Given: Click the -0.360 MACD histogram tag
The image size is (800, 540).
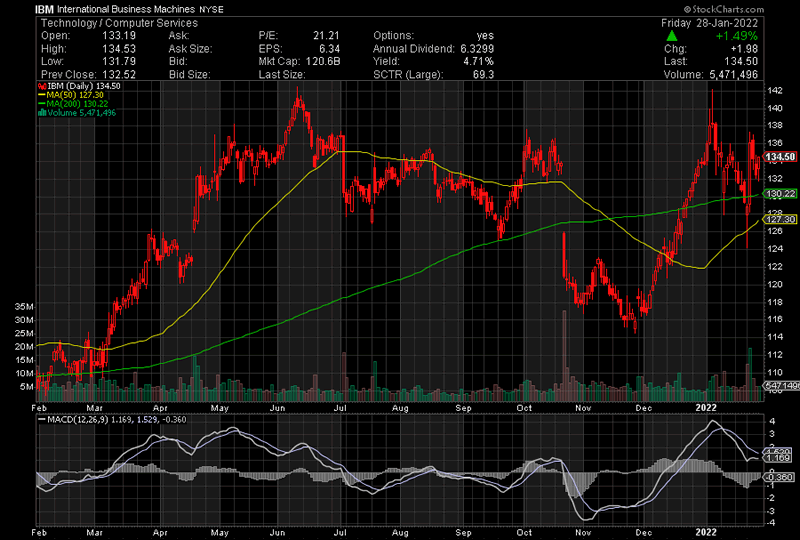Looking at the screenshot, I should 779,477.
